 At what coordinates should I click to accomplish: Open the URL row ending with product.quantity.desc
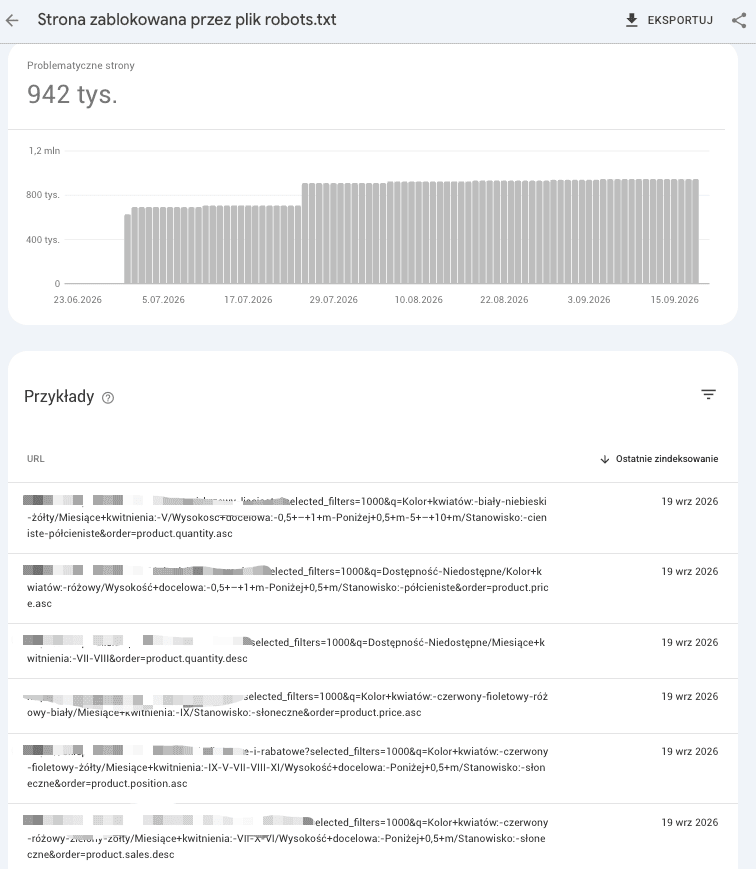click(372, 651)
